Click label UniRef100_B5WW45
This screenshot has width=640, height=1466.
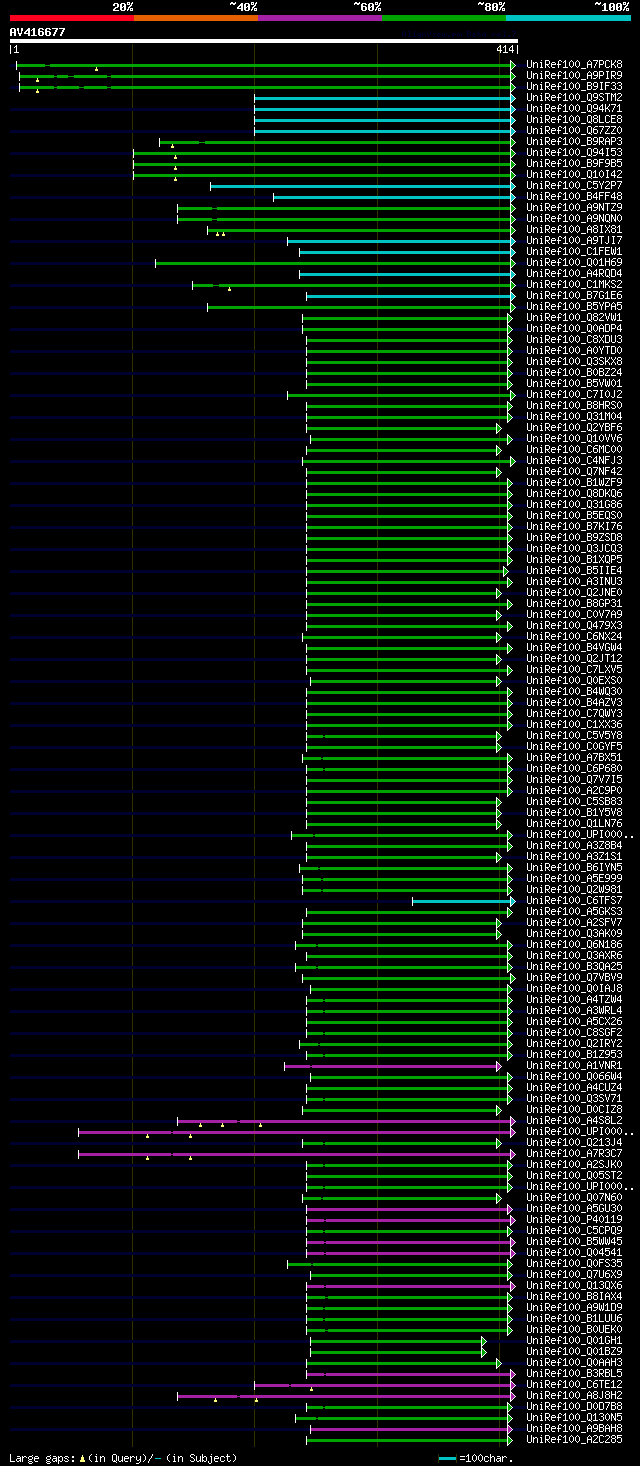[574, 1241]
